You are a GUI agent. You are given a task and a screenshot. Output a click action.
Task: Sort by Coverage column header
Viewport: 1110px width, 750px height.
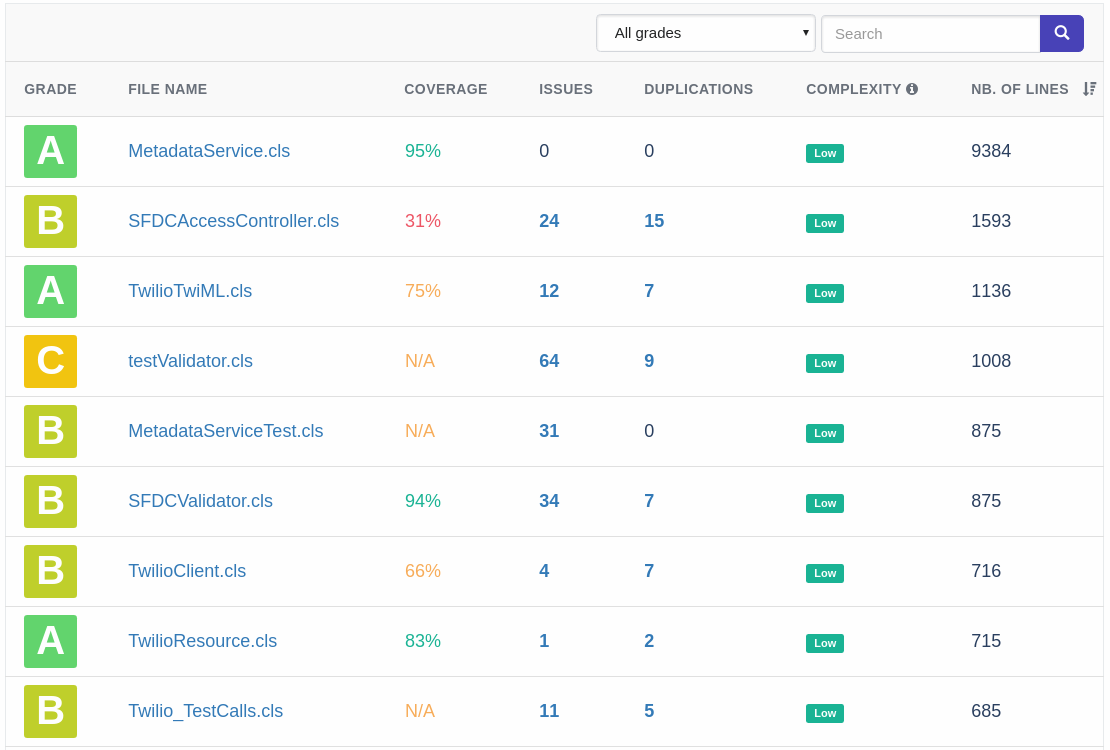pyautogui.click(x=446, y=89)
